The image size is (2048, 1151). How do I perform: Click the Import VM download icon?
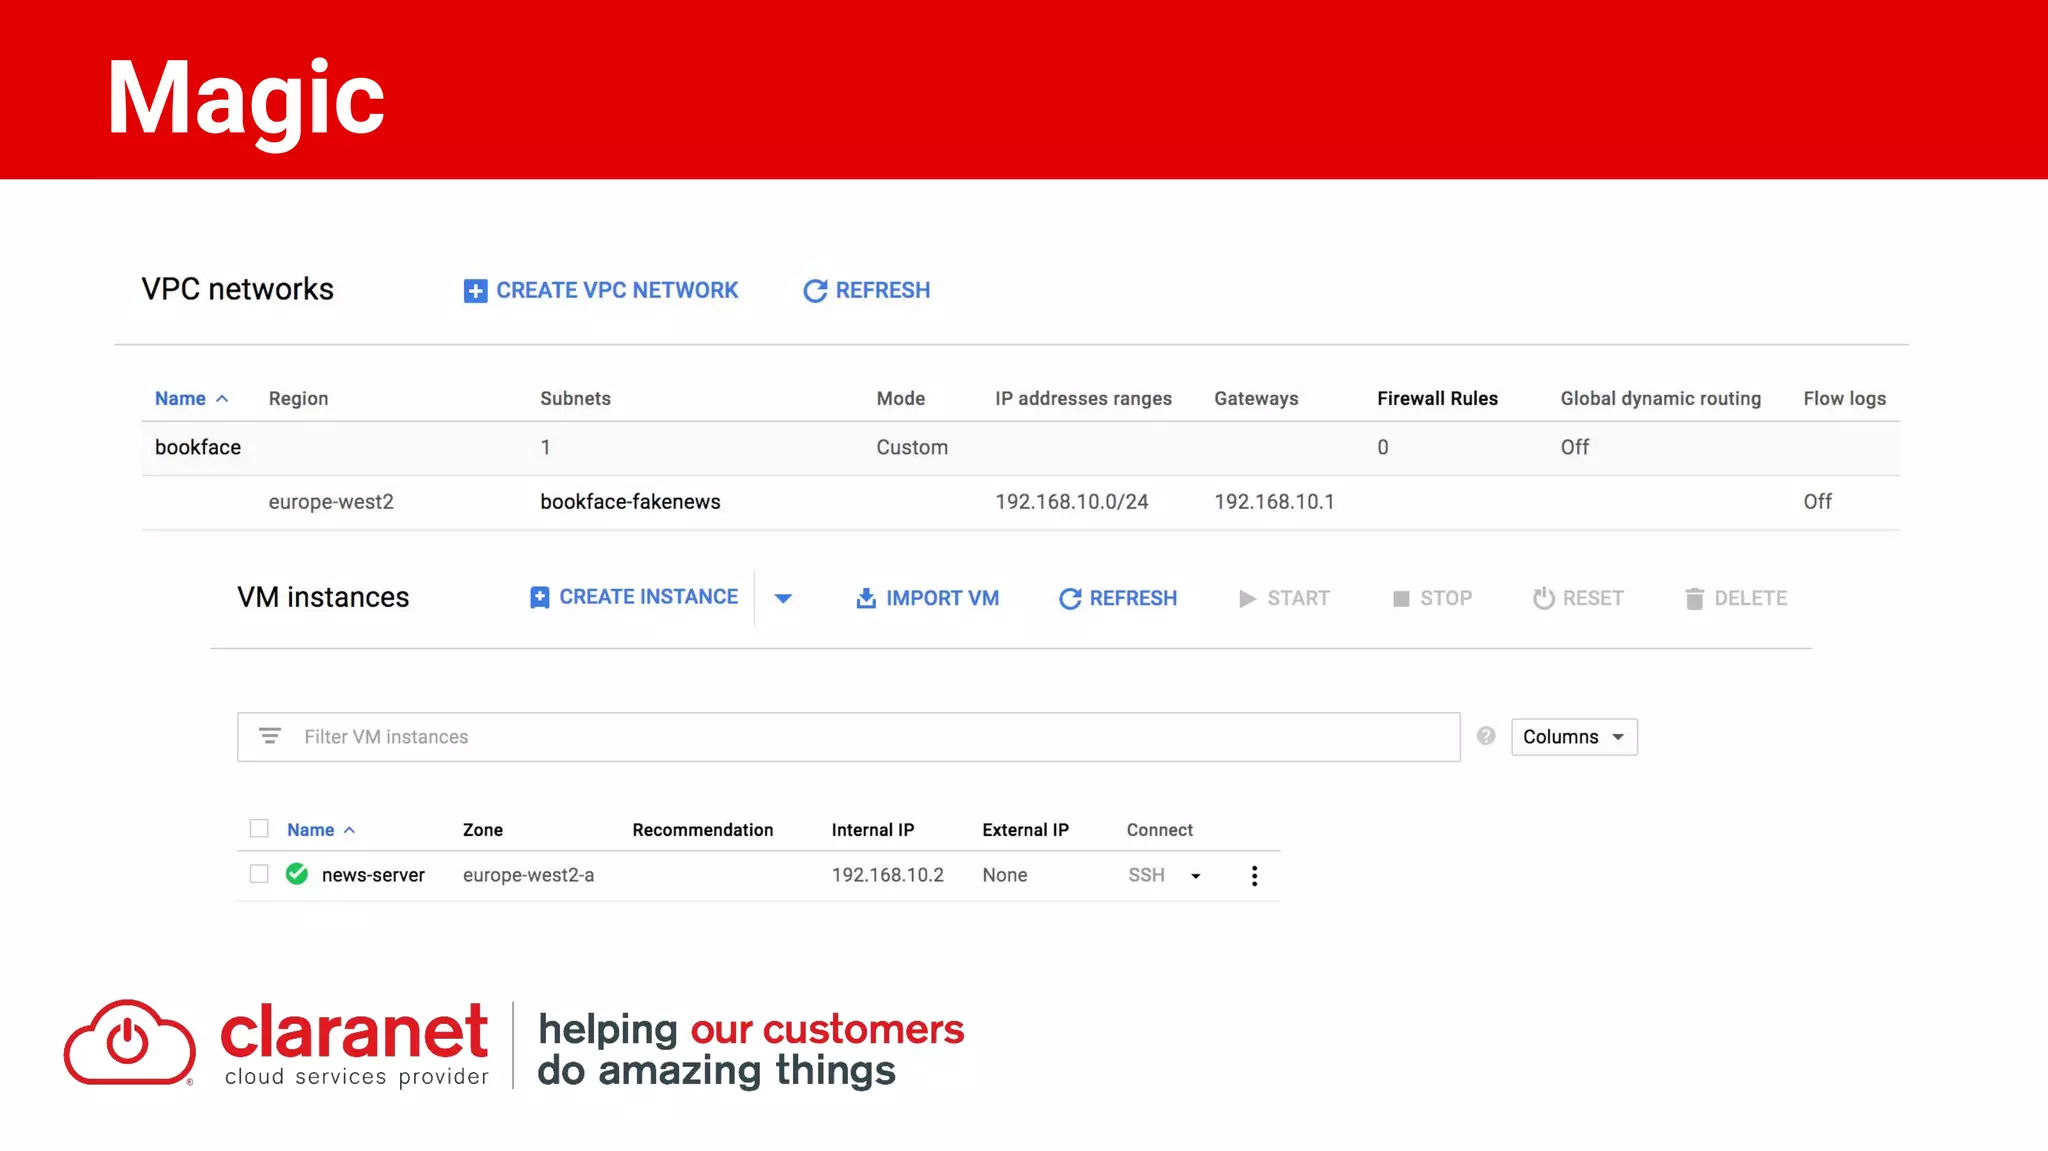coord(866,599)
